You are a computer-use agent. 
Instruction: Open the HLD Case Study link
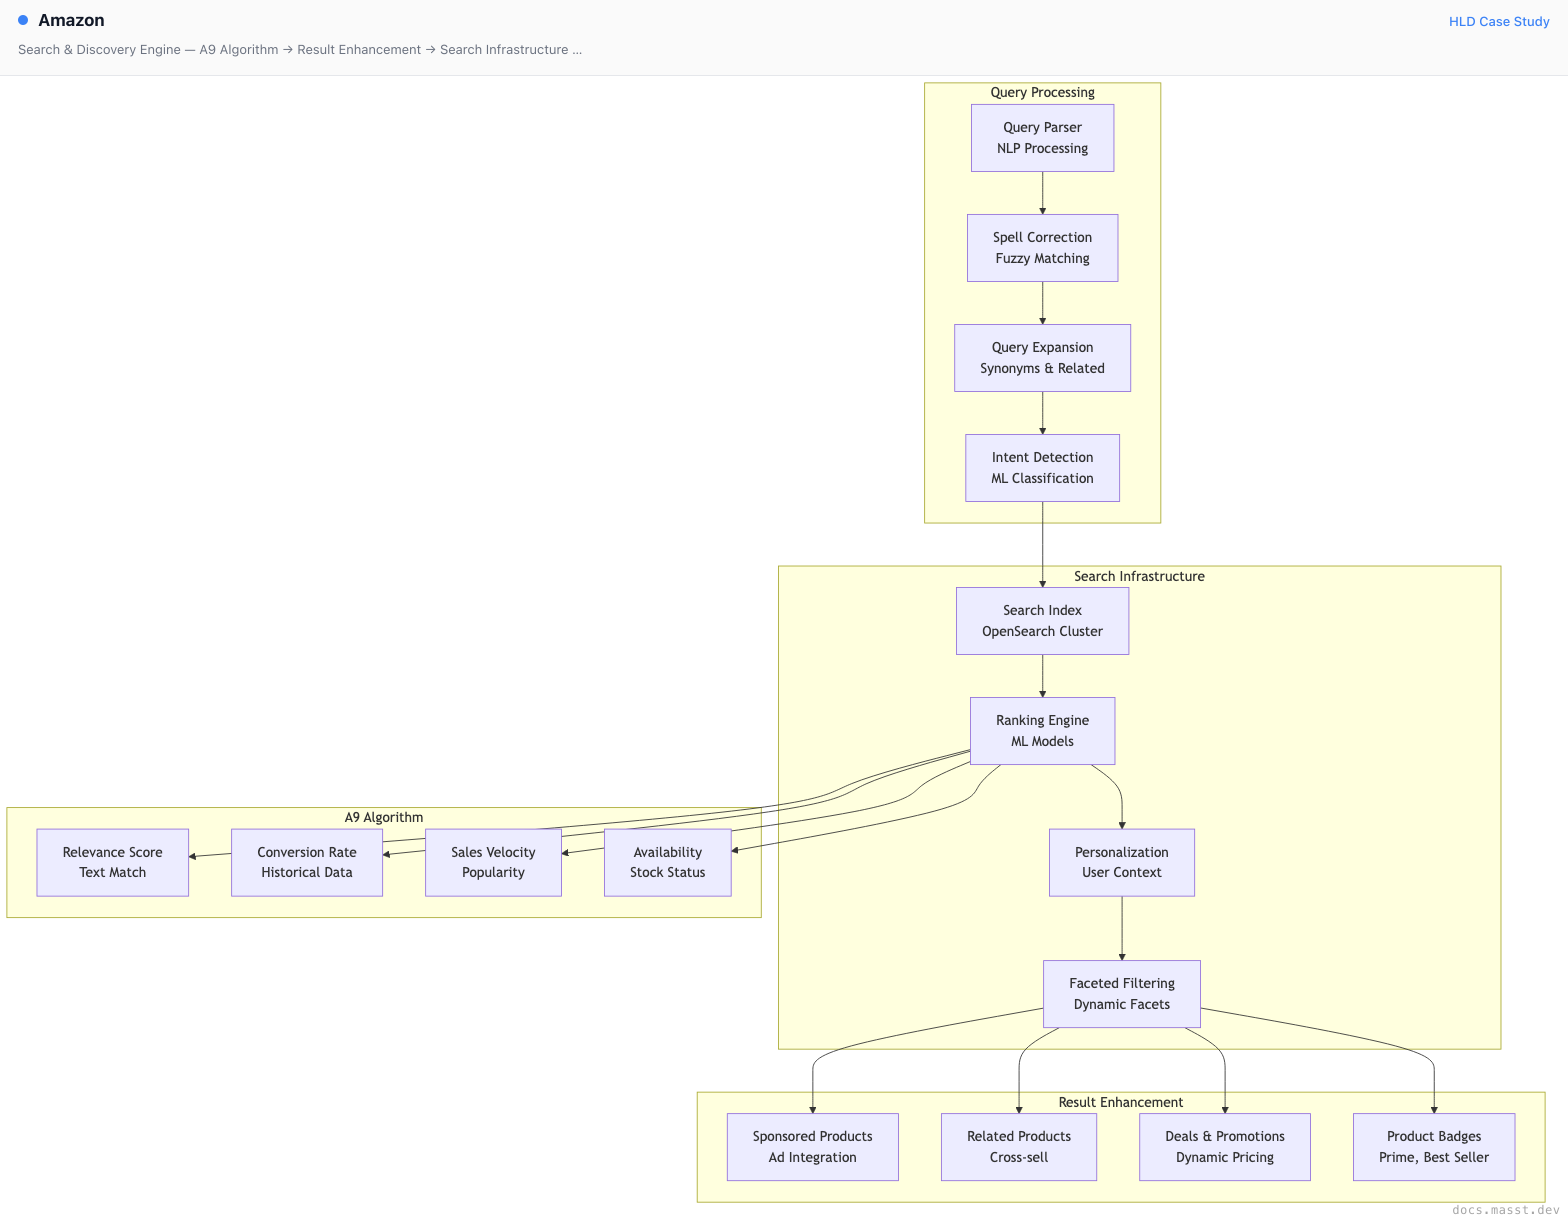tap(1498, 21)
